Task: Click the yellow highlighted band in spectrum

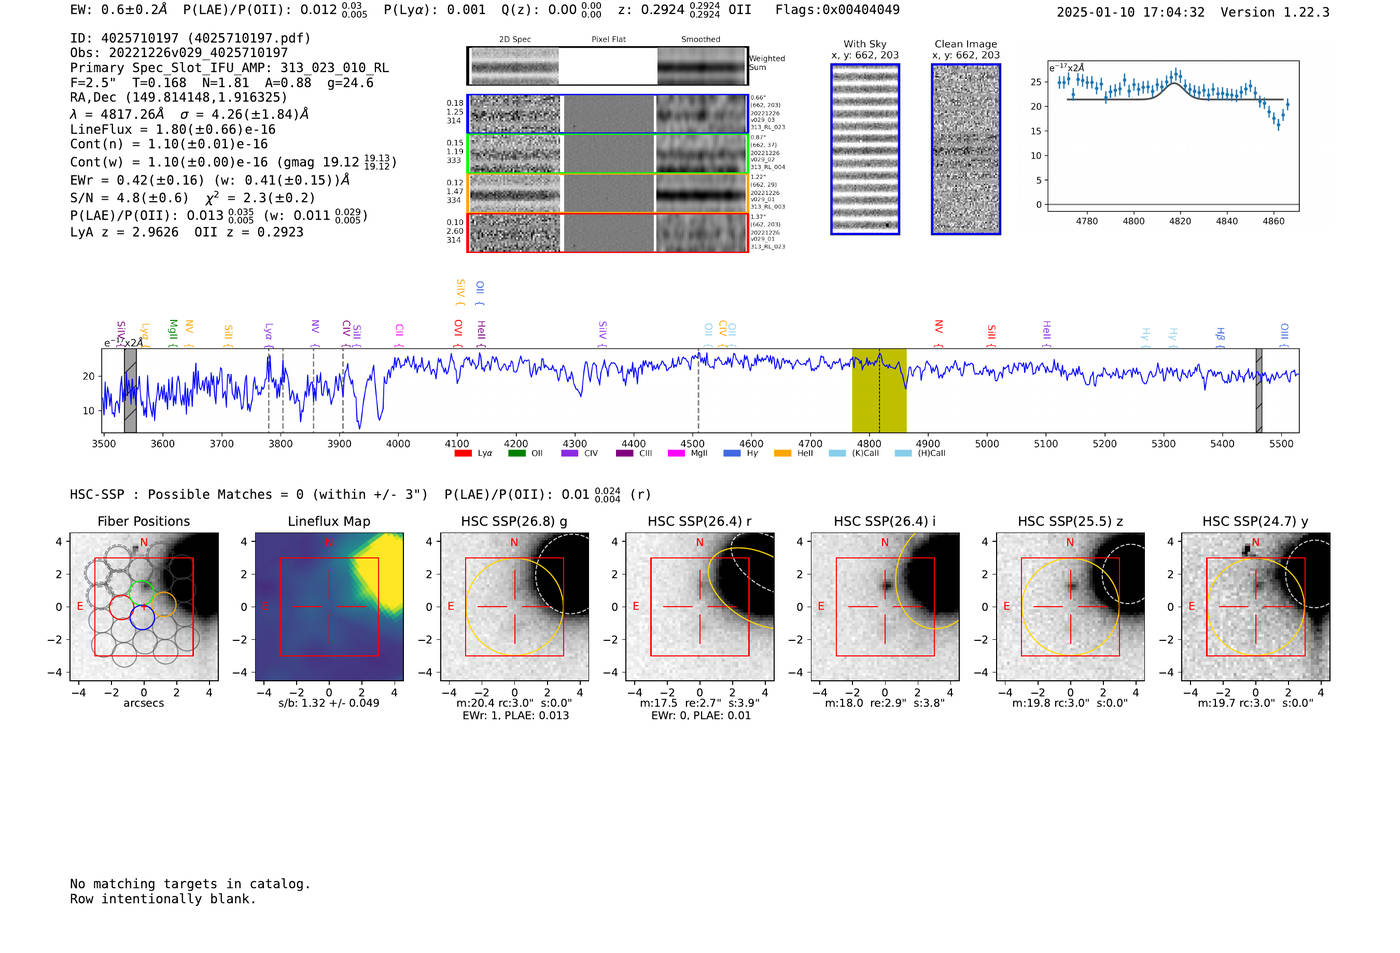Action: tap(879, 391)
